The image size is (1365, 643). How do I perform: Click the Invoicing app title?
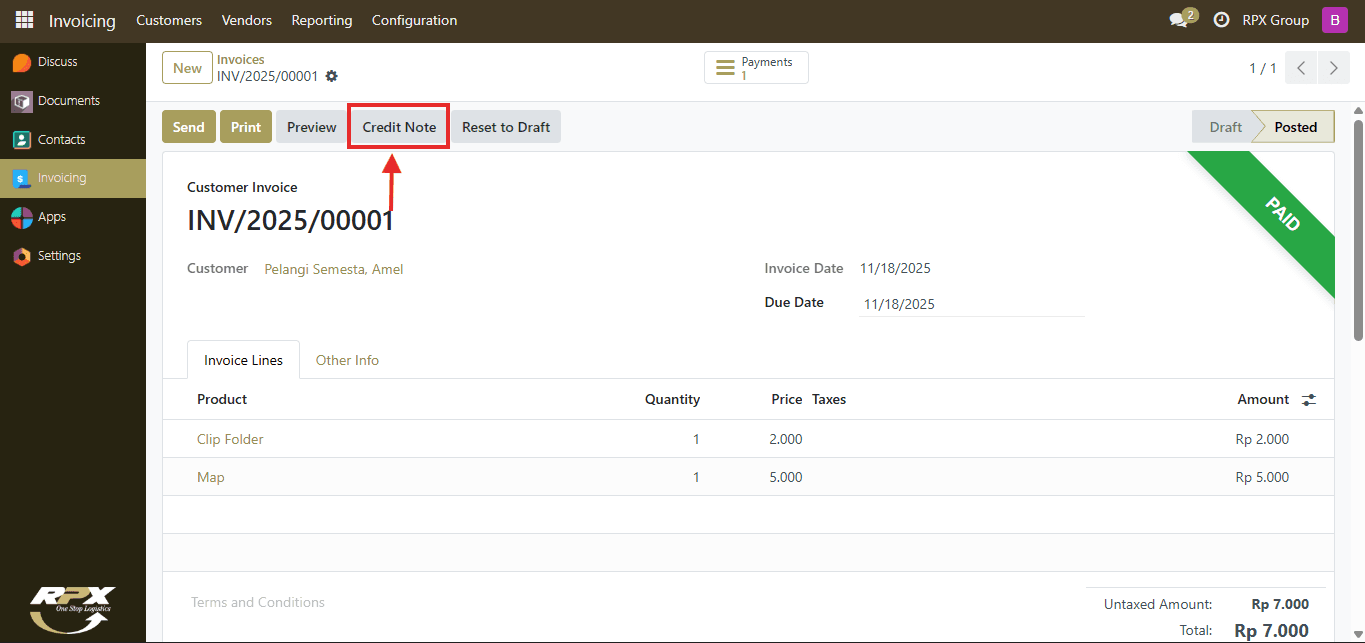point(82,20)
